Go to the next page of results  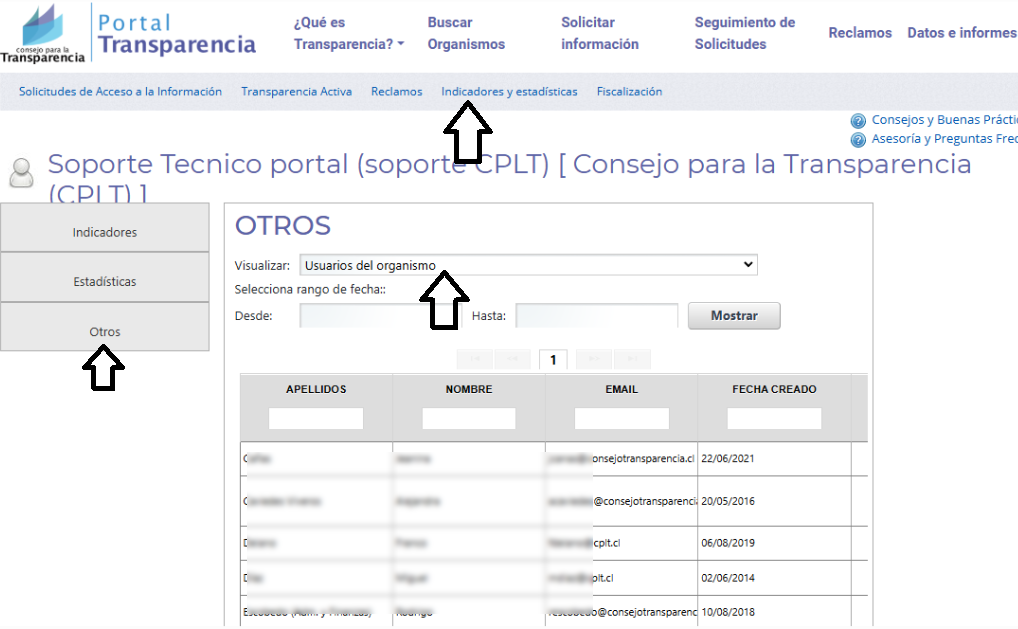coord(594,359)
